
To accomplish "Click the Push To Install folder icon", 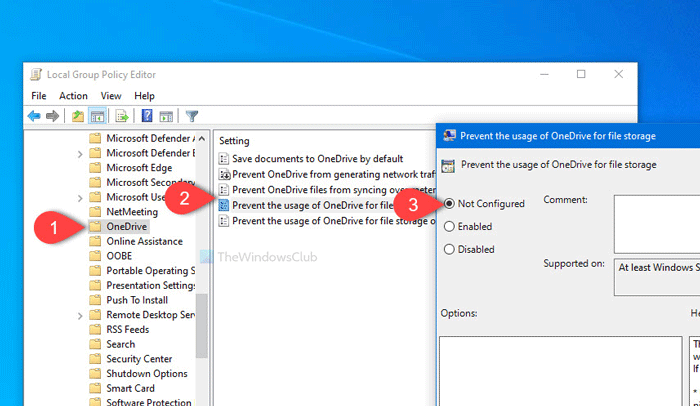I will coord(95,300).
